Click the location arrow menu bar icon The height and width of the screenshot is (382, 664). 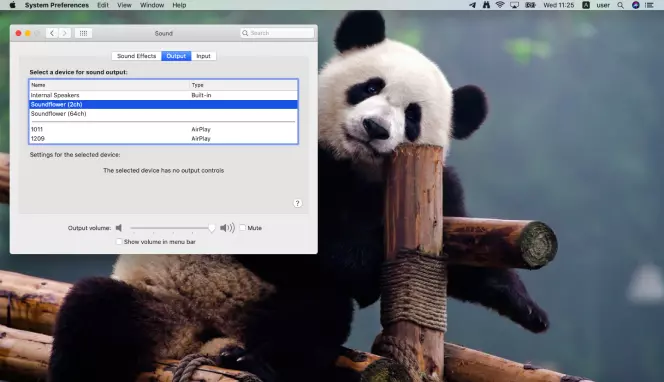pos(473,5)
